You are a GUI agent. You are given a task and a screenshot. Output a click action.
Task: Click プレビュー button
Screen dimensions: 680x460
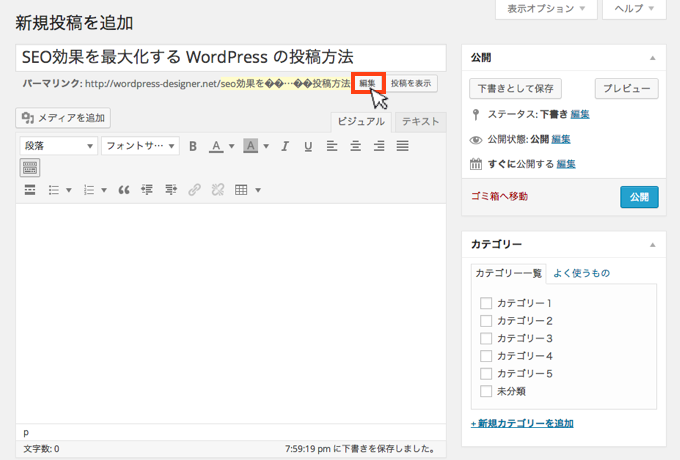627,88
